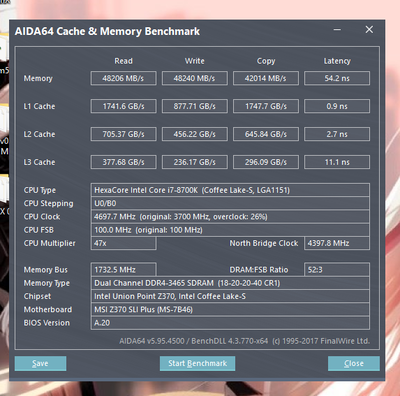Click the L1 Cache Latency 0.9 ns box

pyautogui.click(x=337, y=106)
